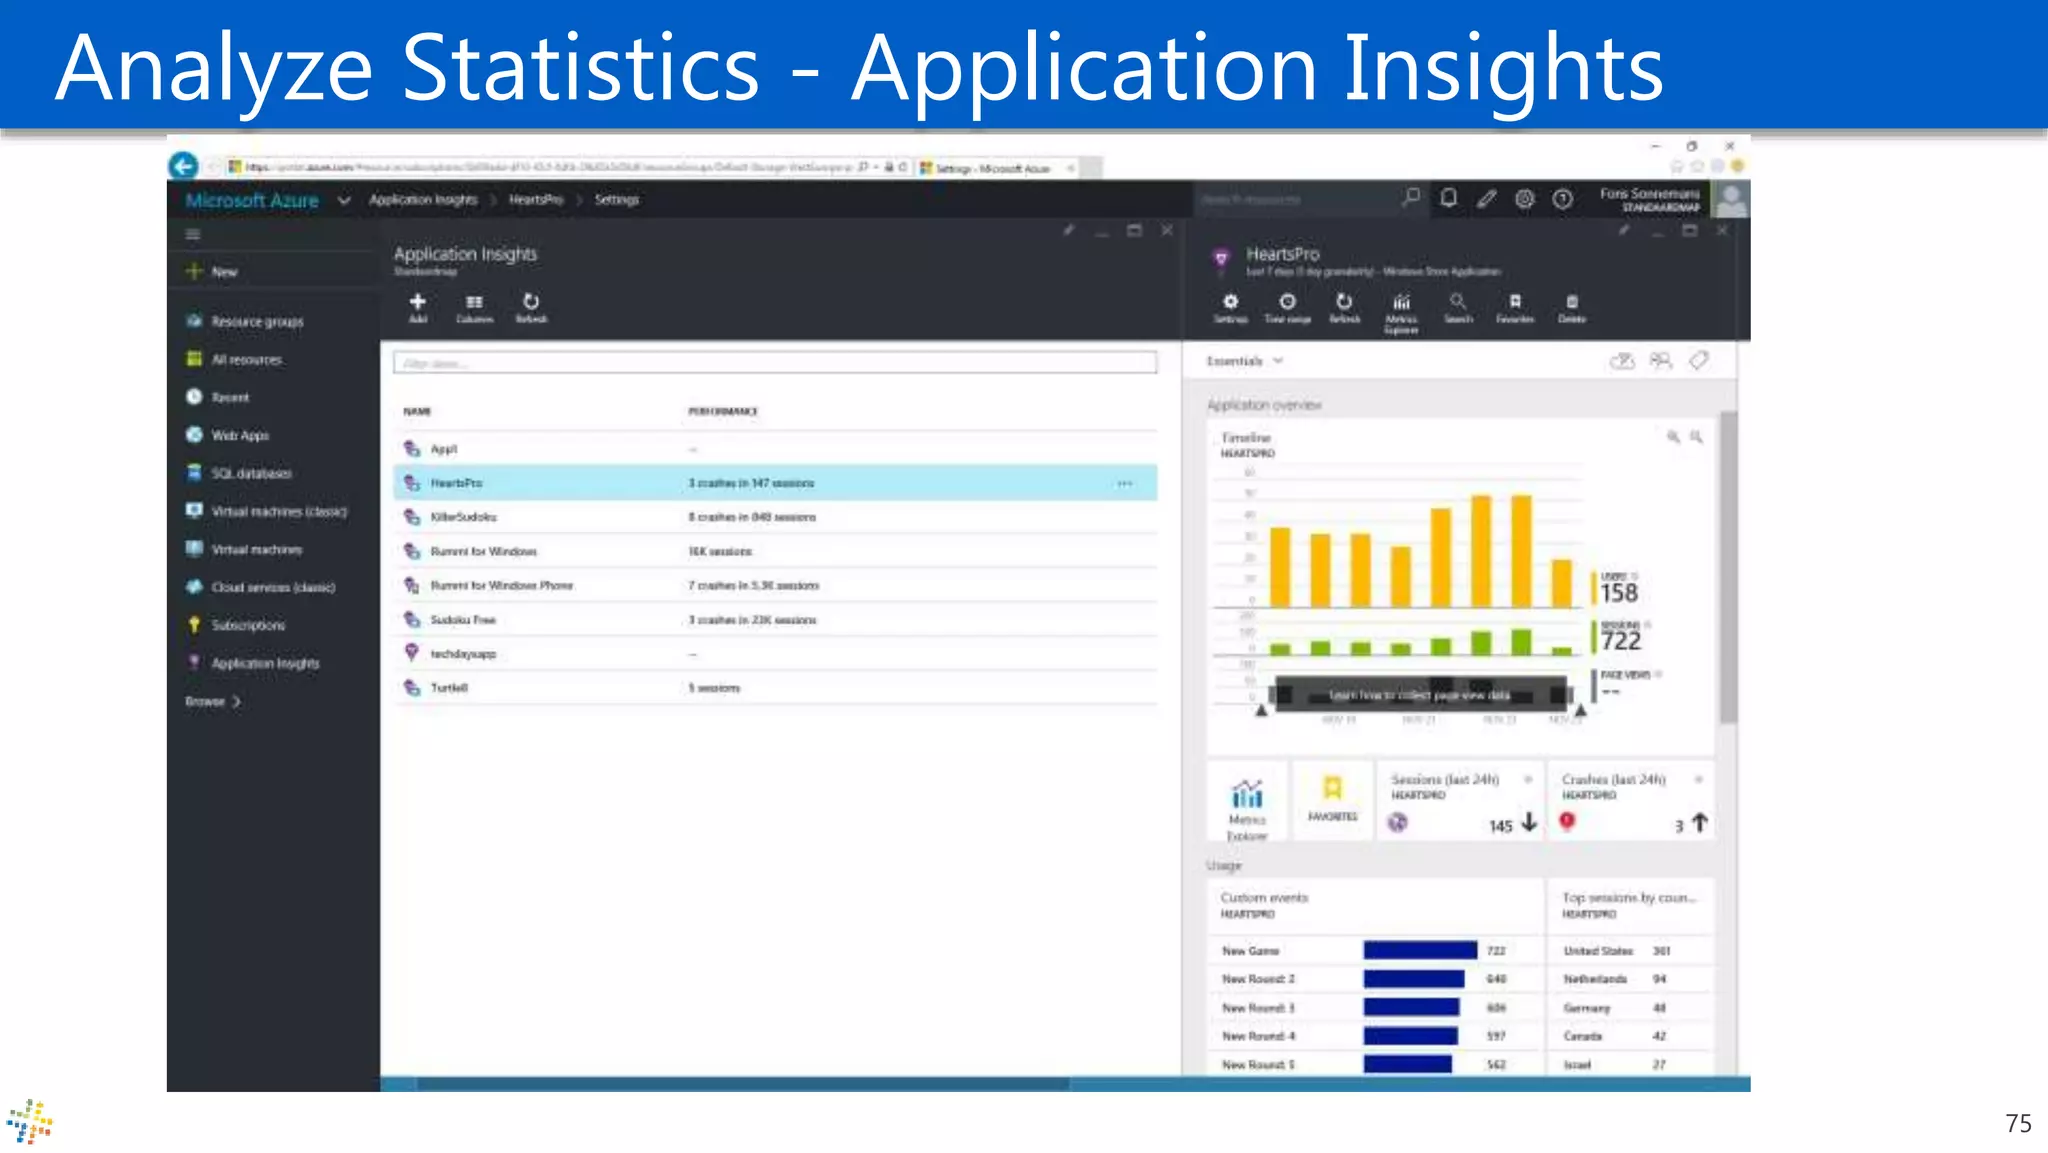The image size is (2048, 1153).
Task: Click the left timeline range handle
Action: [x=1261, y=710]
